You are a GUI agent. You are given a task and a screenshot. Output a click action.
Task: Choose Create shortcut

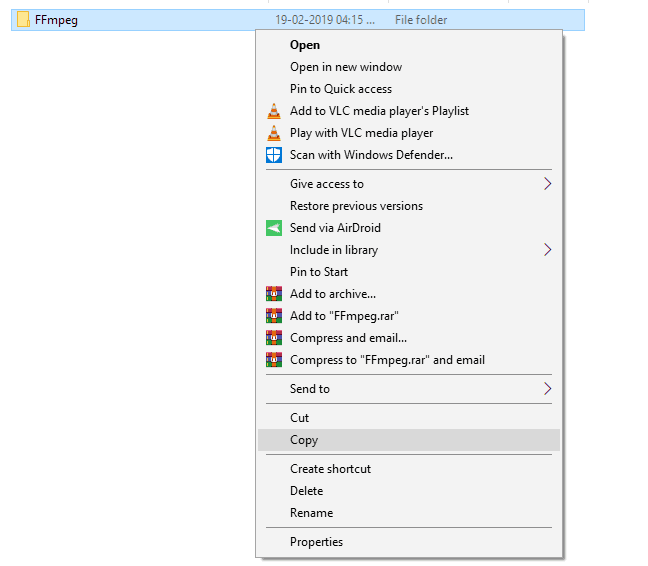pos(409,469)
